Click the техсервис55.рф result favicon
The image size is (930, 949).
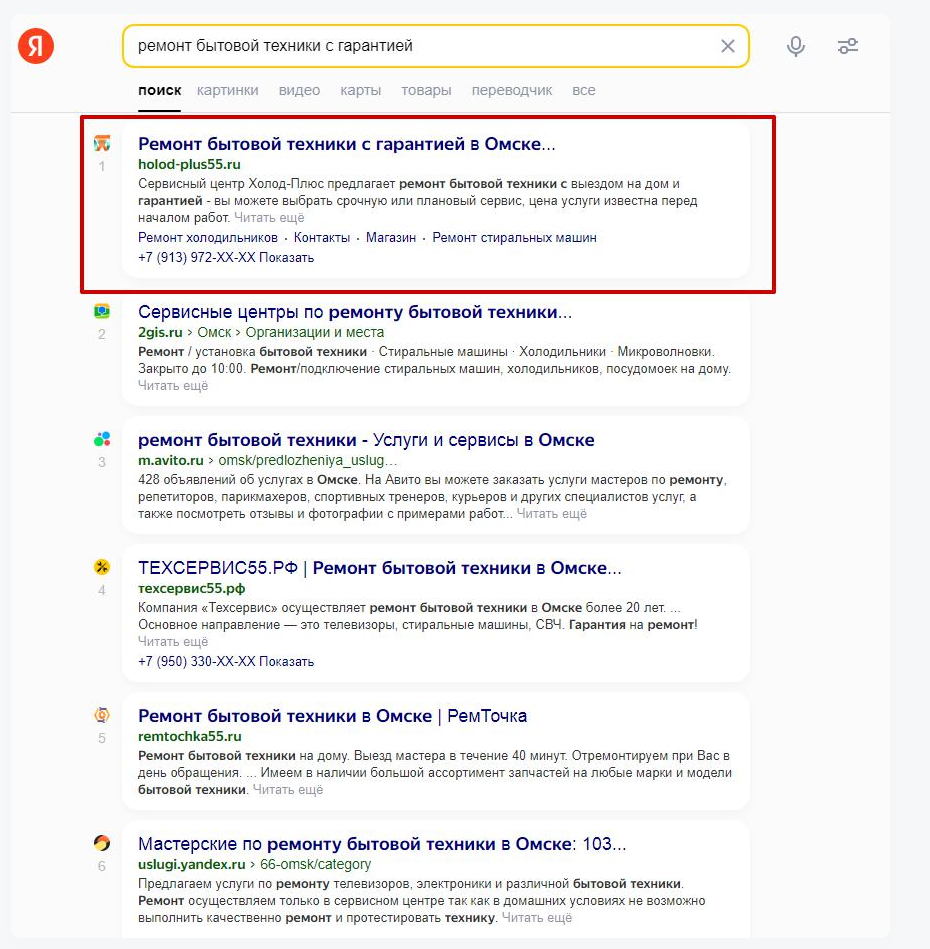[x=102, y=567]
